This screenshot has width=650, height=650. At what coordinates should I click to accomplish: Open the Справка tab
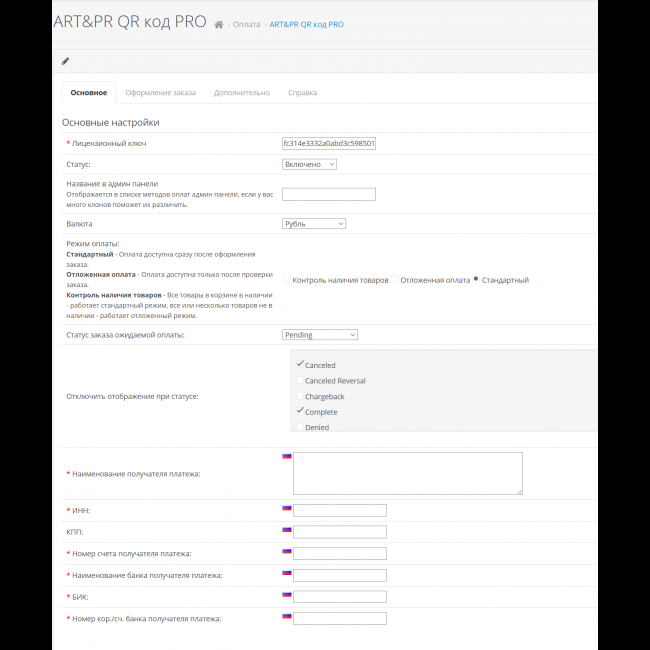pos(302,93)
